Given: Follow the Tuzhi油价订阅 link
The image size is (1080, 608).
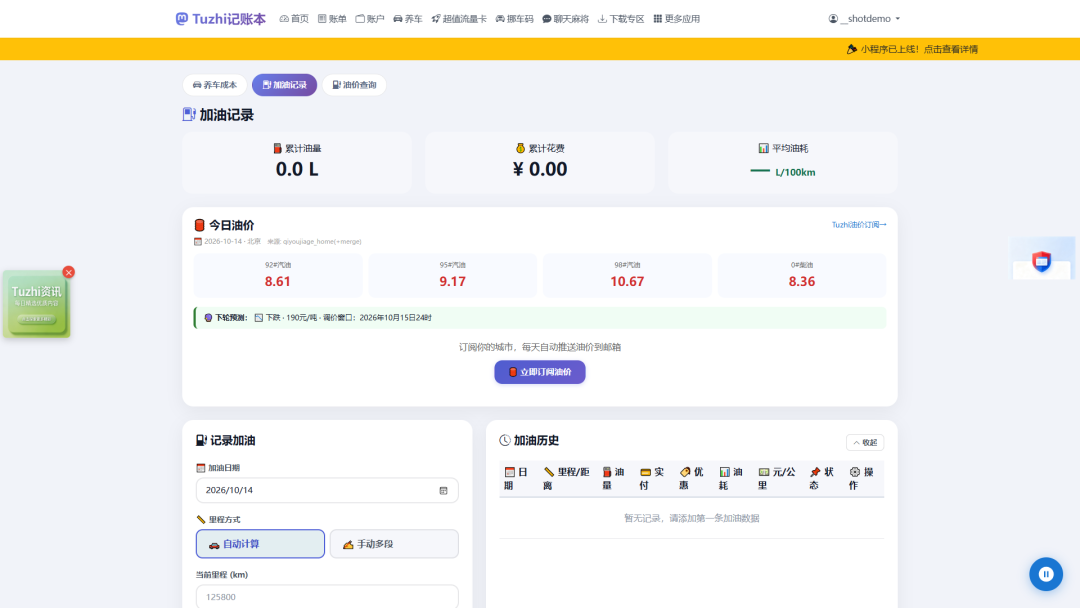Looking at the screenshot, I should coord(859,224).
